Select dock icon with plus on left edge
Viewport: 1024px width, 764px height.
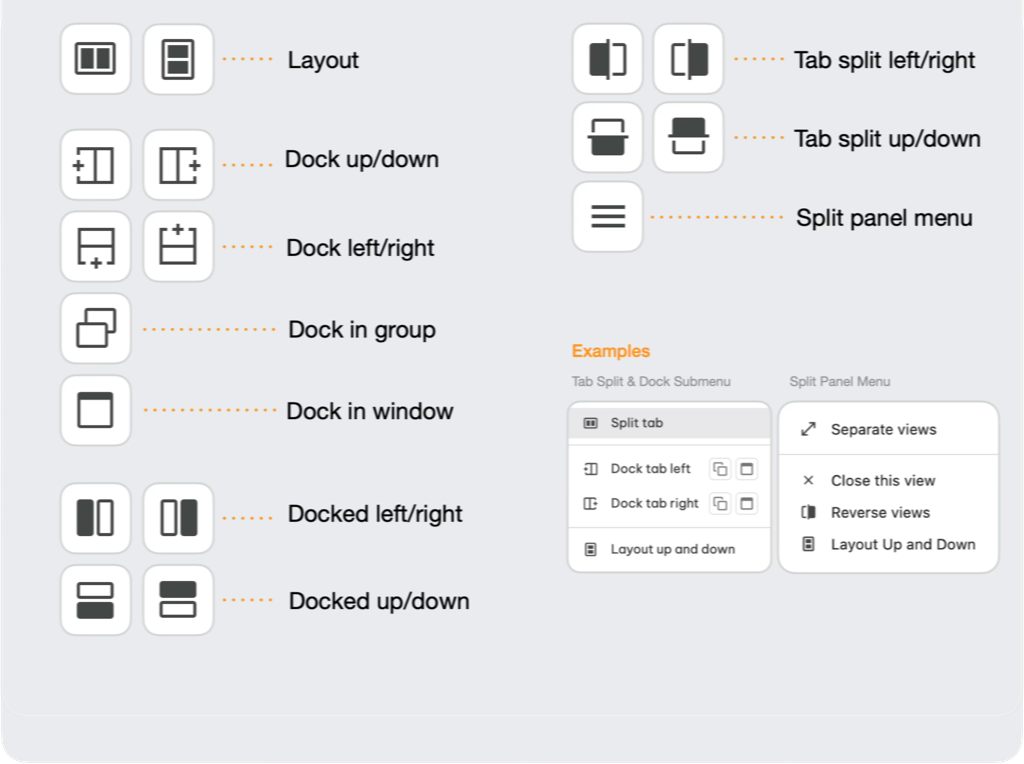click(x=96, y=165)
